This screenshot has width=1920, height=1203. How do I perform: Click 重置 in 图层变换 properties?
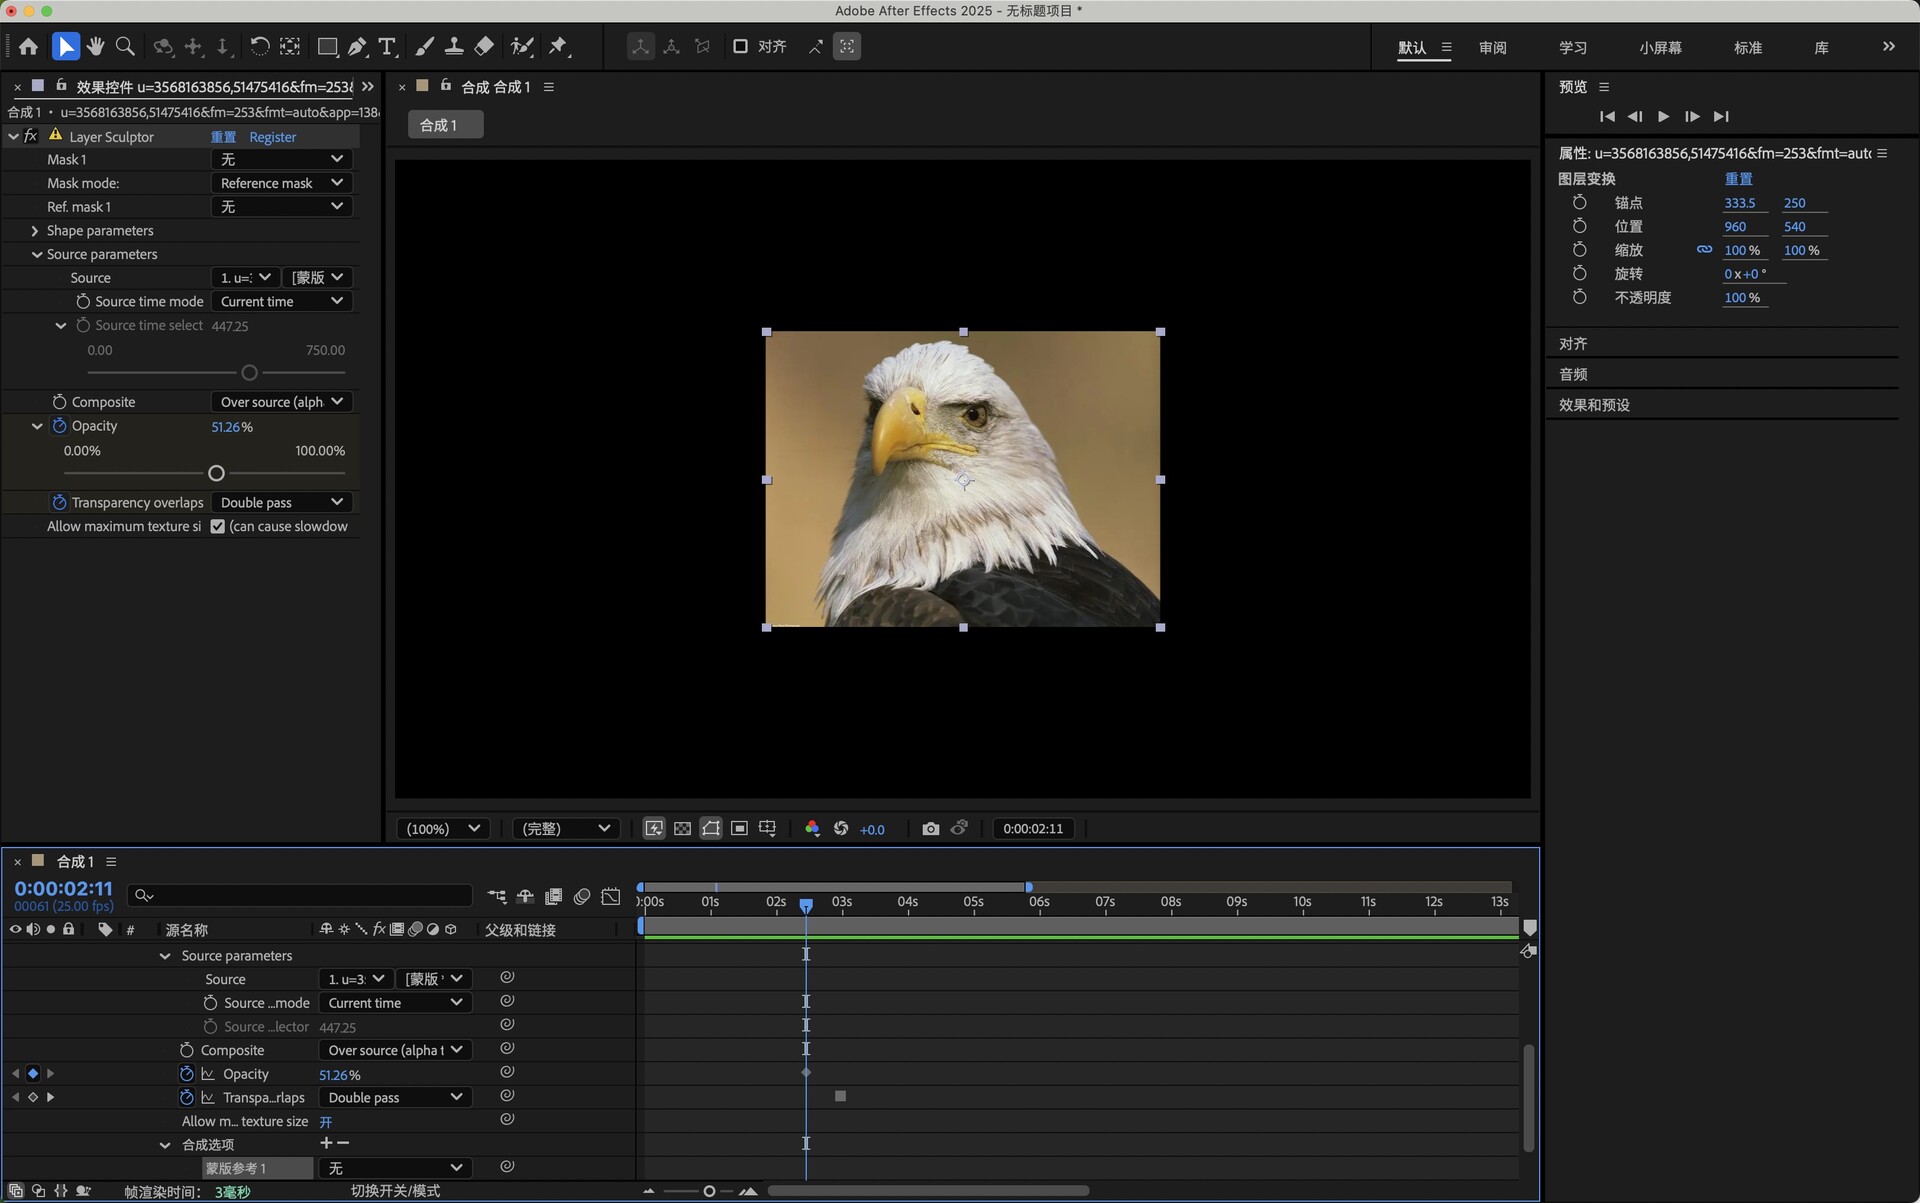pyautogui.click(x=1738, y=179)
